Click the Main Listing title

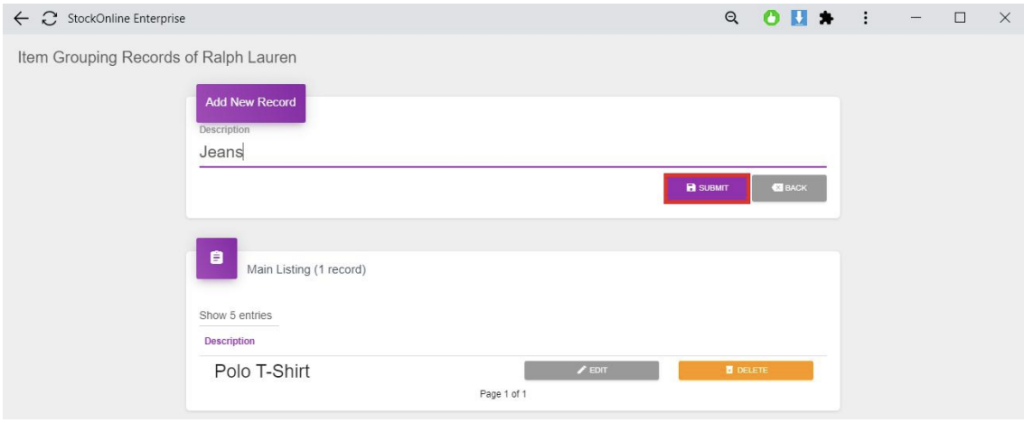(306, 270)
